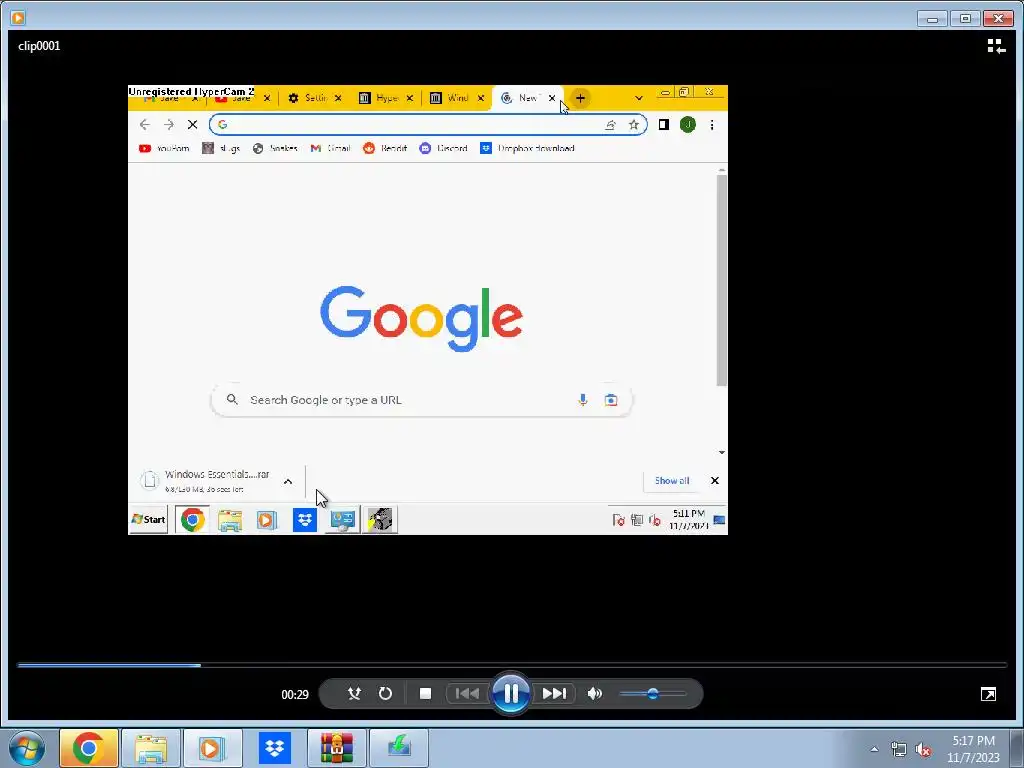1024x768 pixels.
Task: Open Dropbox from the taskbar
Action: point(275,748)
